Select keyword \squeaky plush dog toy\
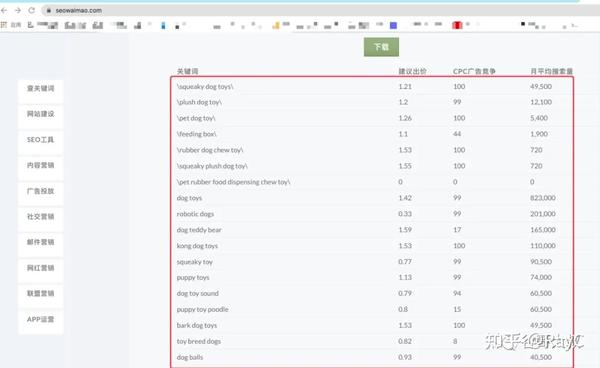This screenshot has height=368, width=600. pos(212,166)
